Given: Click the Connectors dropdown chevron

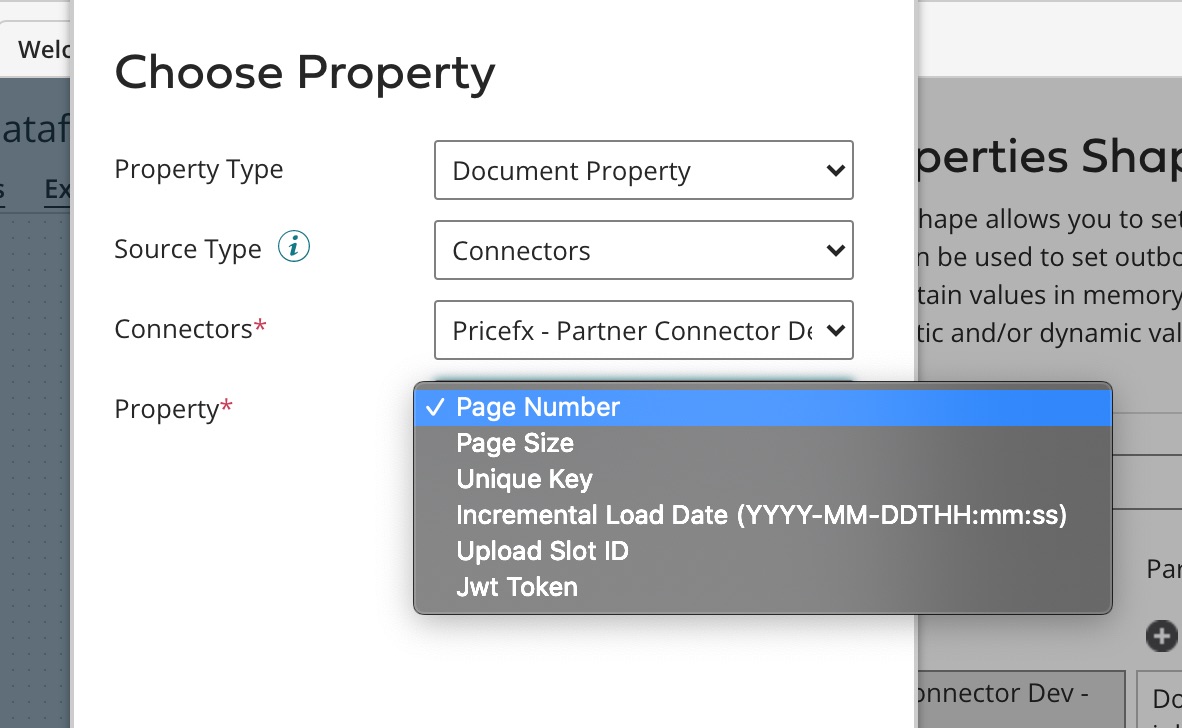Looking at the screenshot, I should (x=836, y=330).
